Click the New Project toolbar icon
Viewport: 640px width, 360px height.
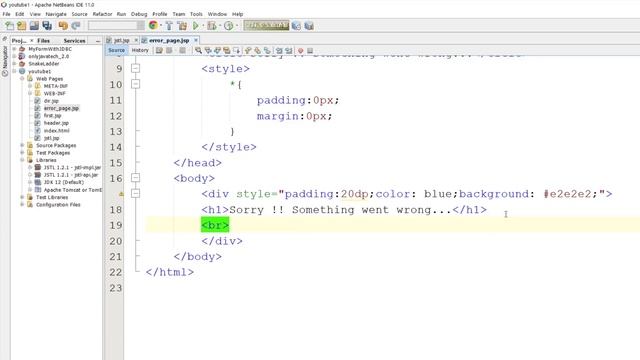(x=22, y=26)
